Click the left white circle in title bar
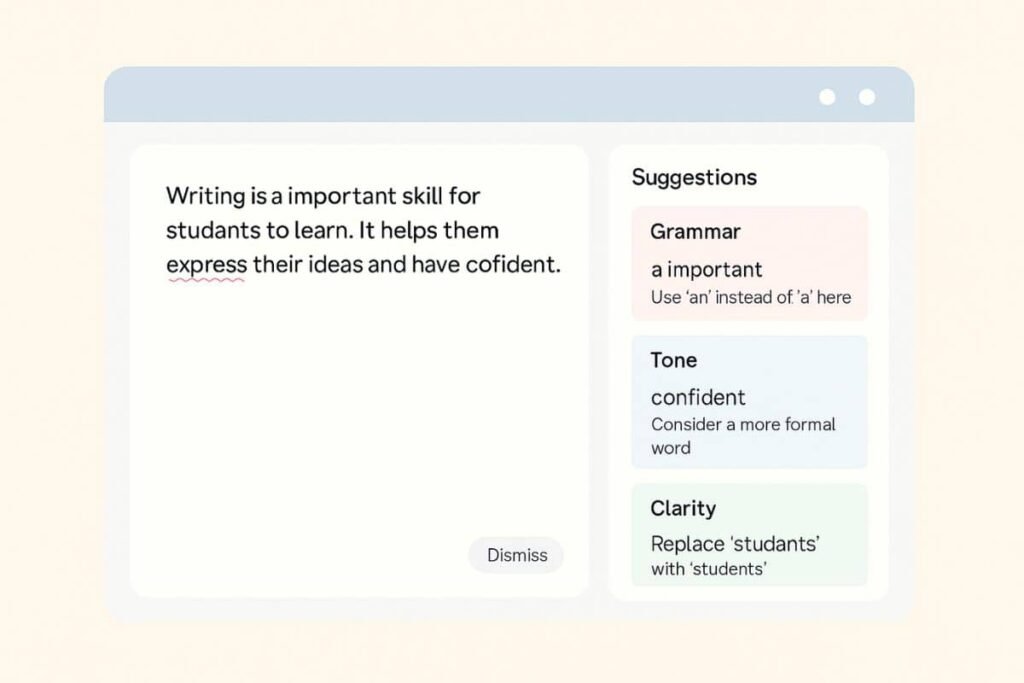1024x683 pixels. pyautogui.click(x=827, y=97)
